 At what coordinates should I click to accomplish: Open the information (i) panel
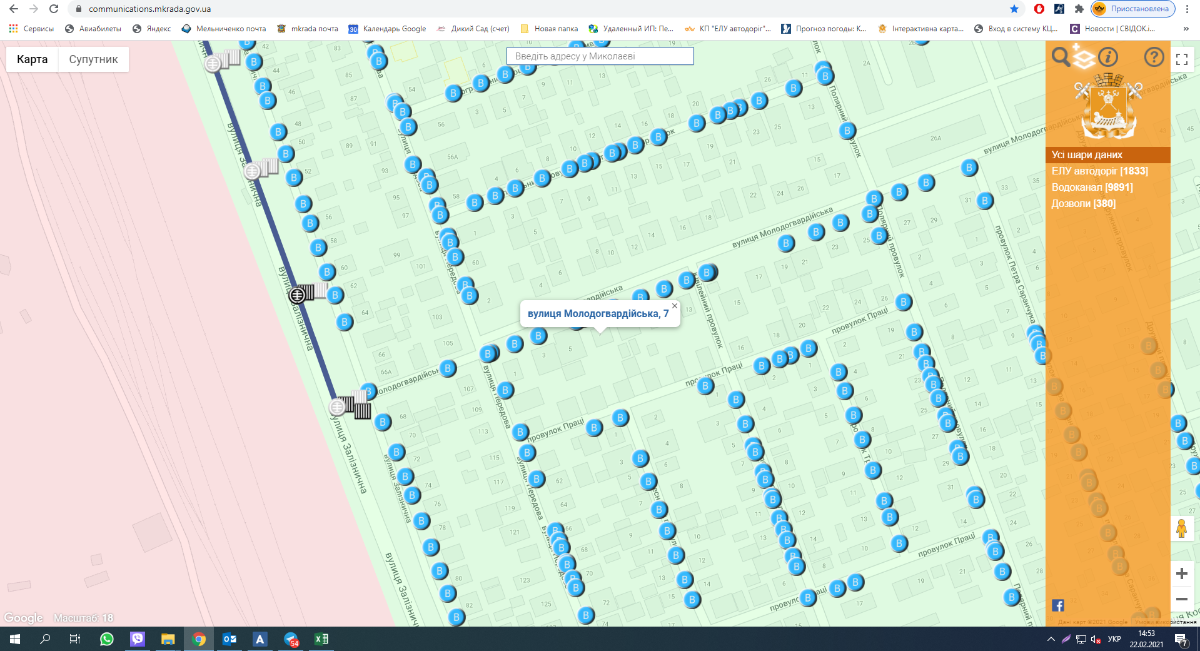1108,57
